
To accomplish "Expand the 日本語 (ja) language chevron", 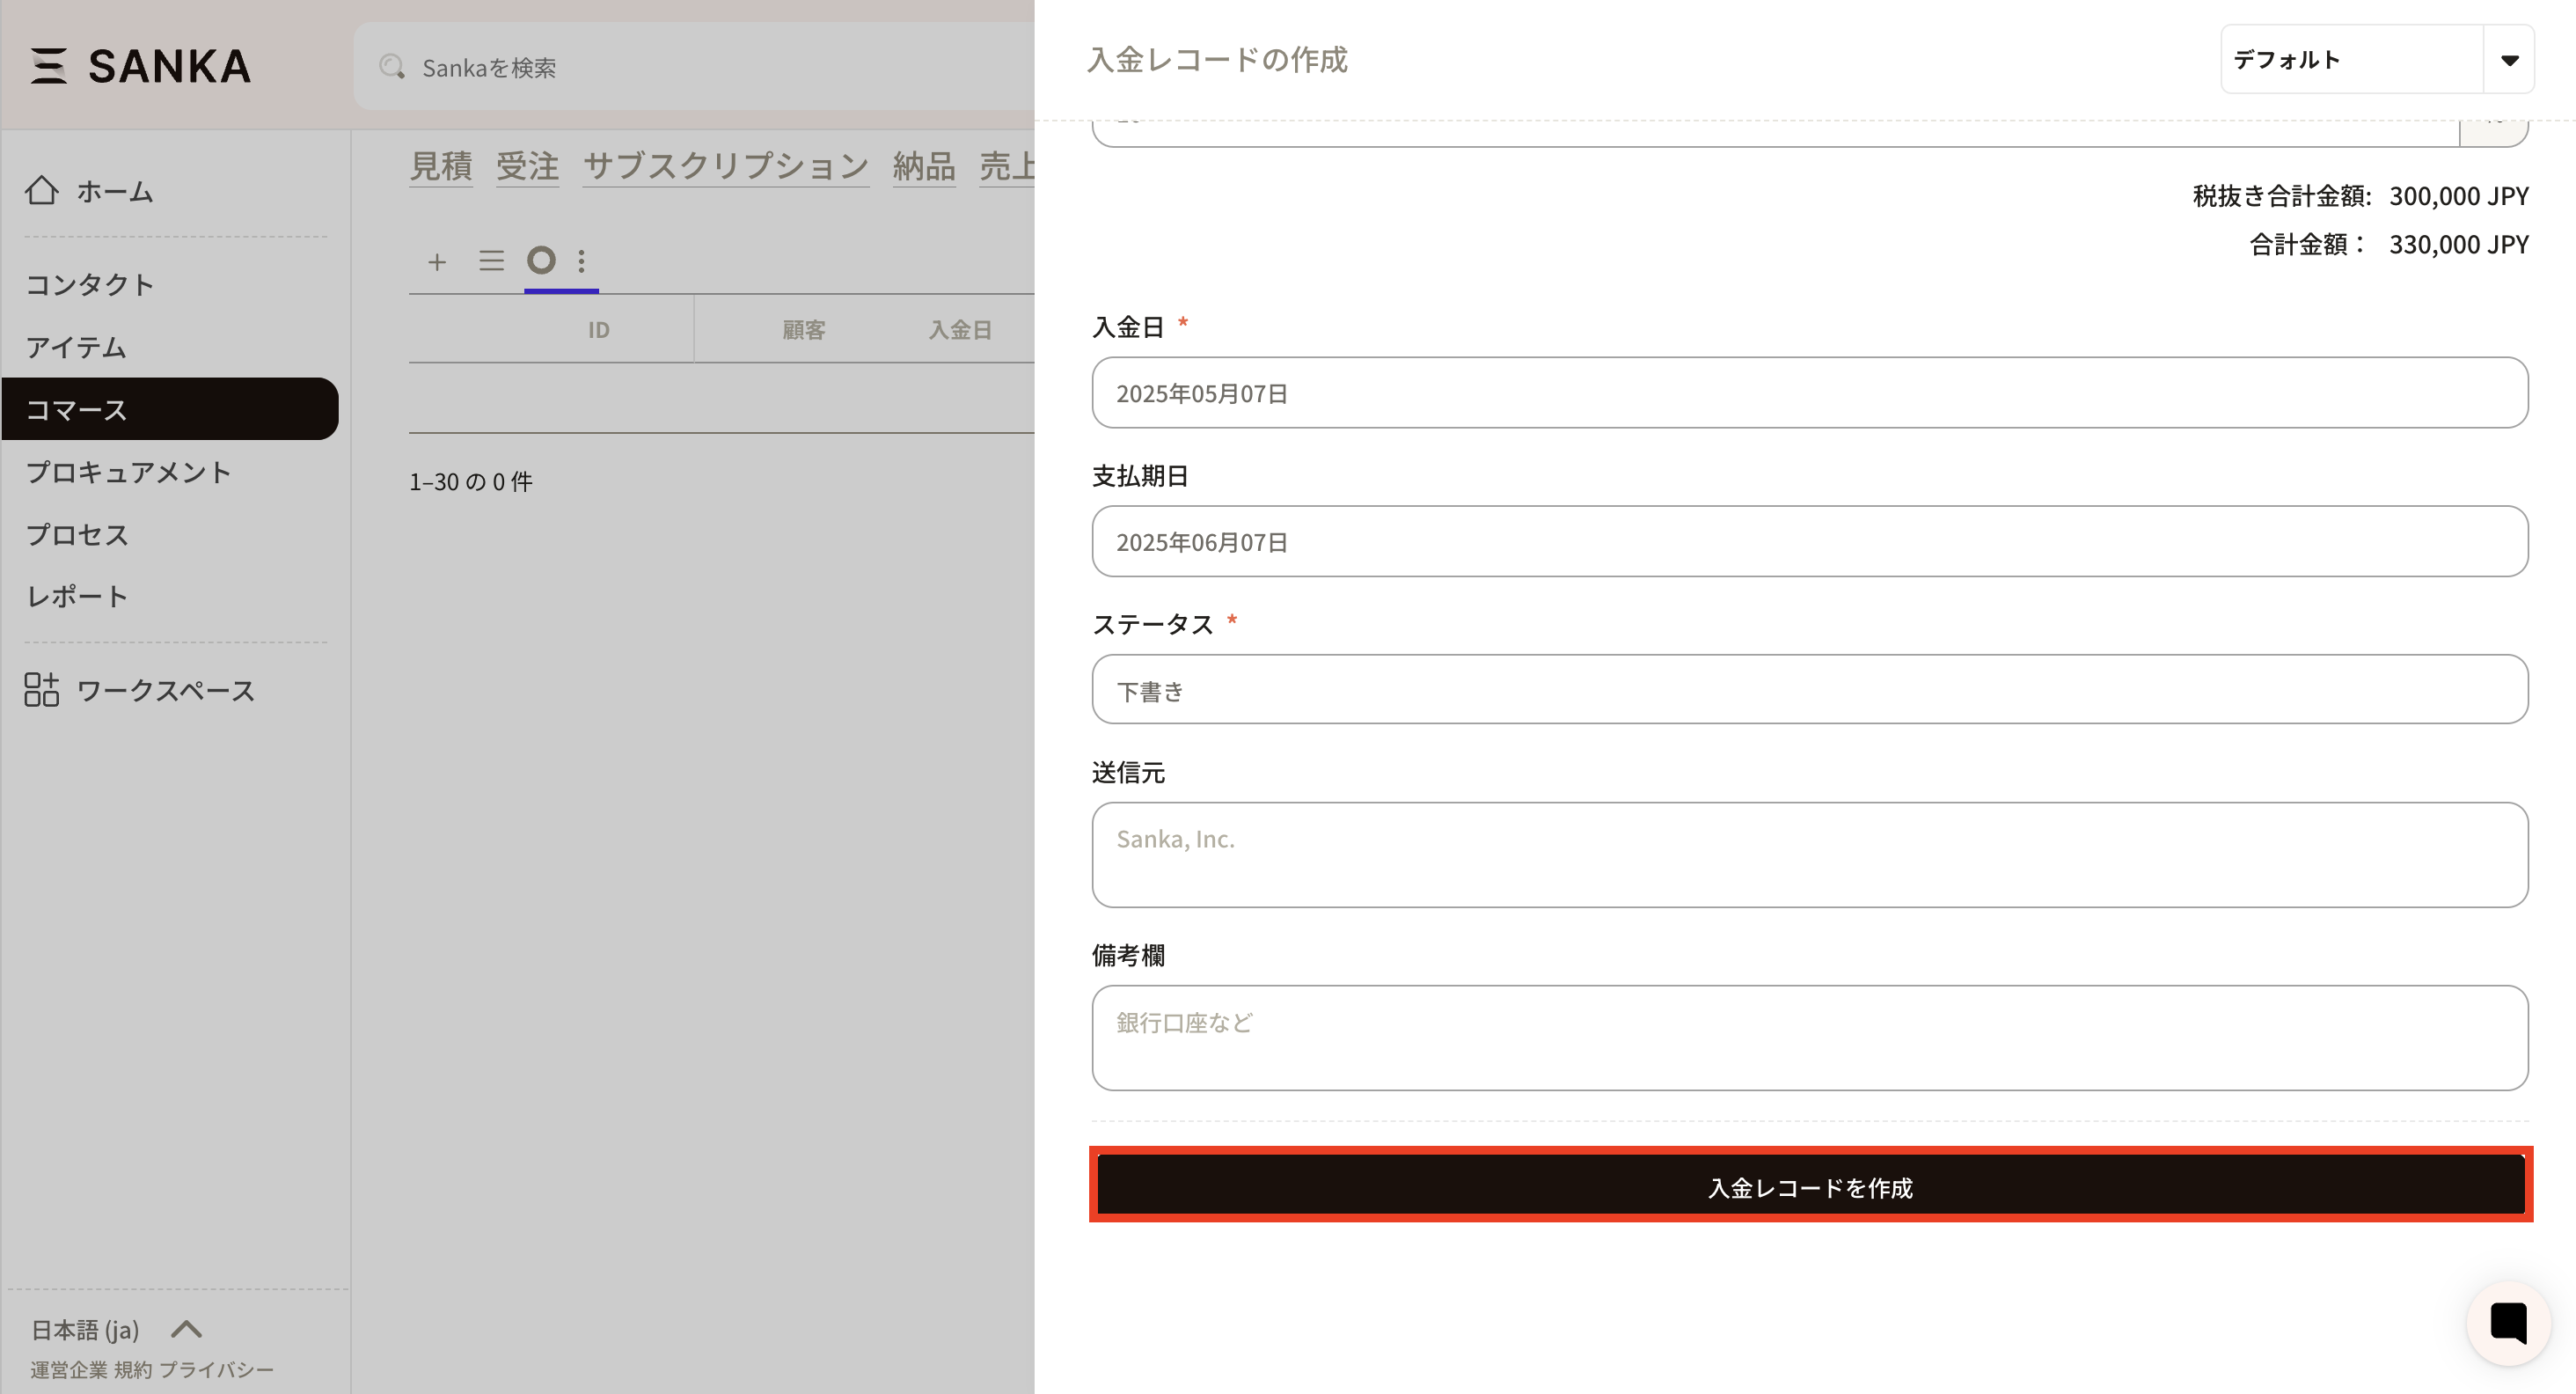I will (187, 1329).
